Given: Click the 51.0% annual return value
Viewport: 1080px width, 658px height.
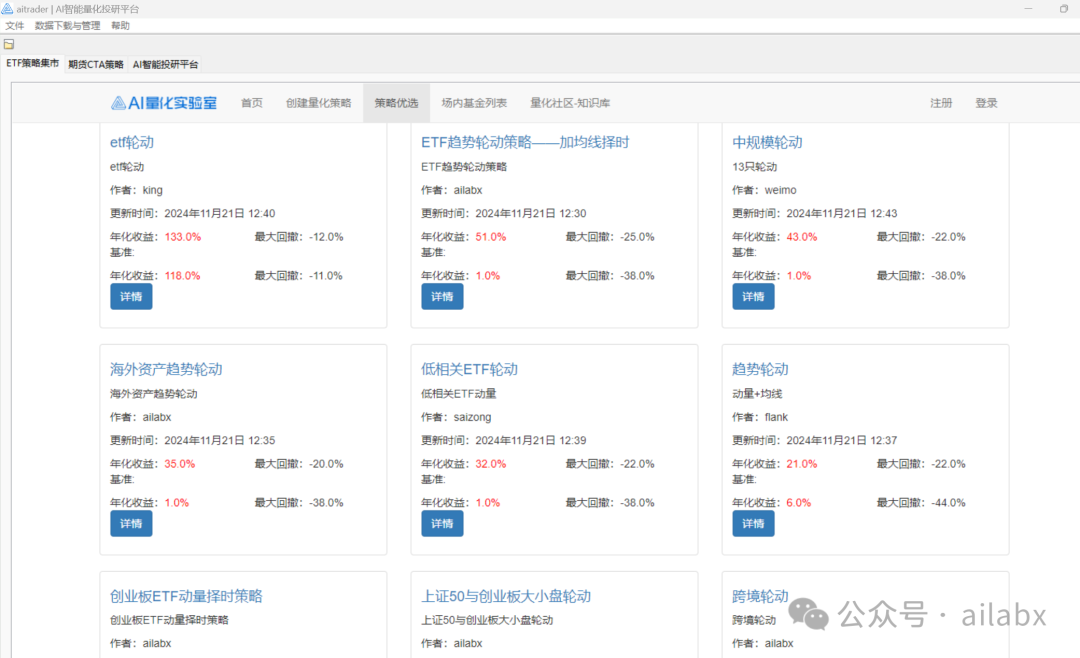Looking at the screenshot, I should tap(490, 237).
